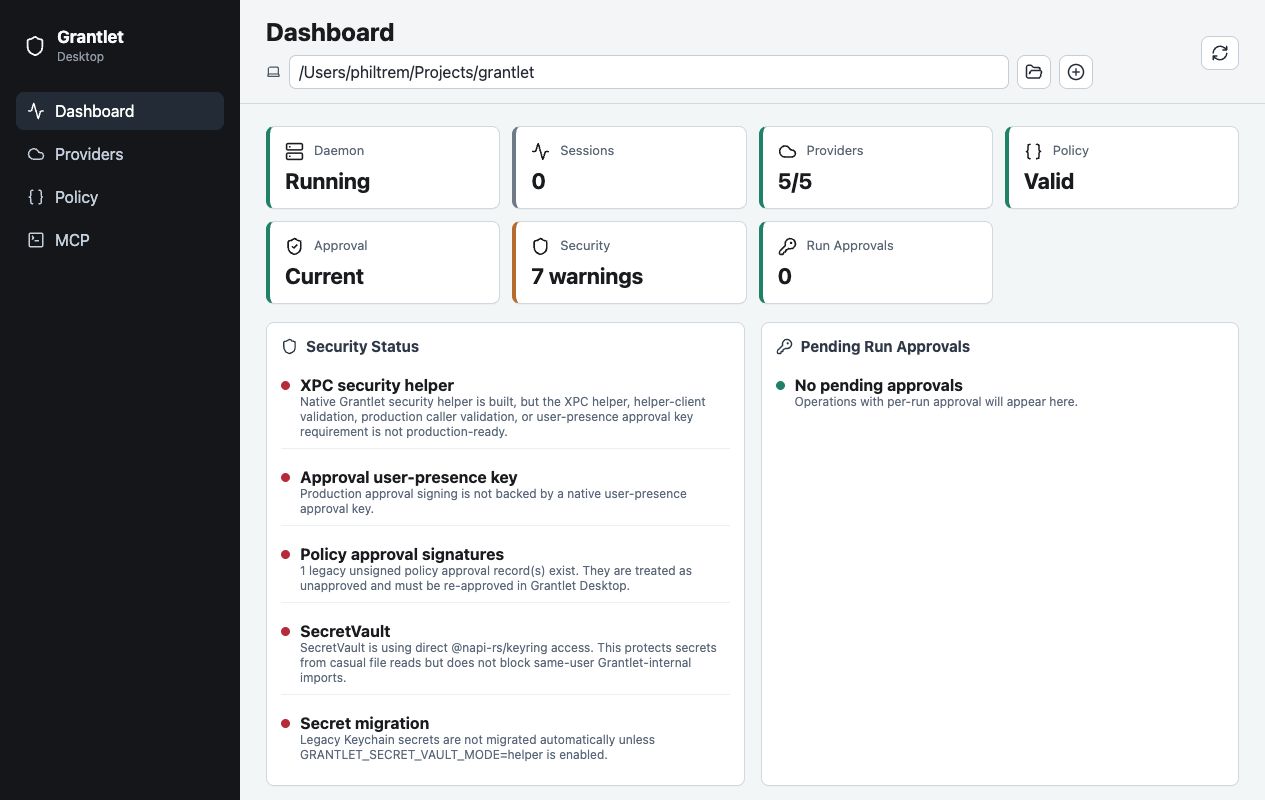1265x800 pixels.
Task: Click the add project plus button
Action: 1076,72
